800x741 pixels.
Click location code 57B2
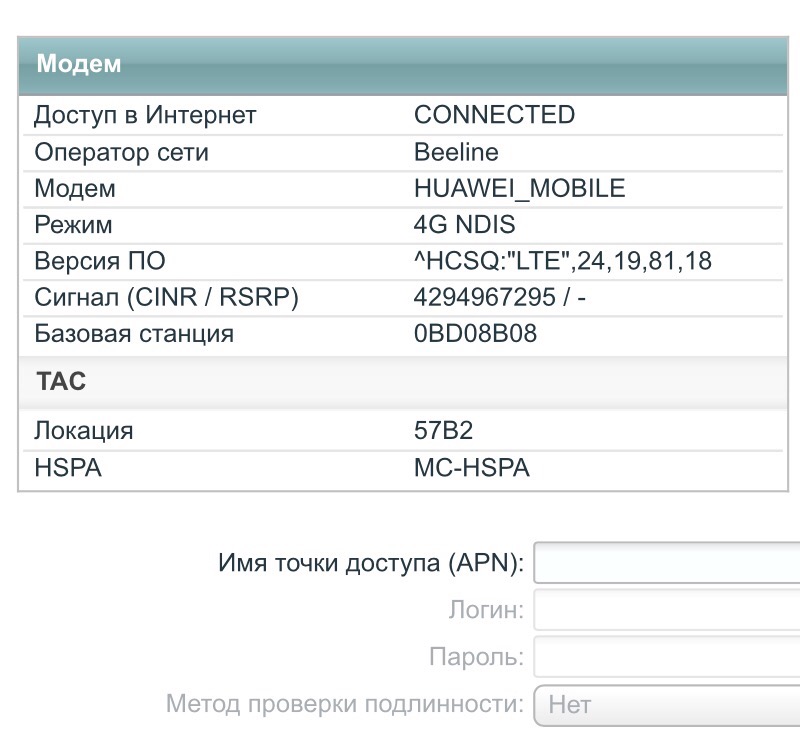click(x=443, y=431)
